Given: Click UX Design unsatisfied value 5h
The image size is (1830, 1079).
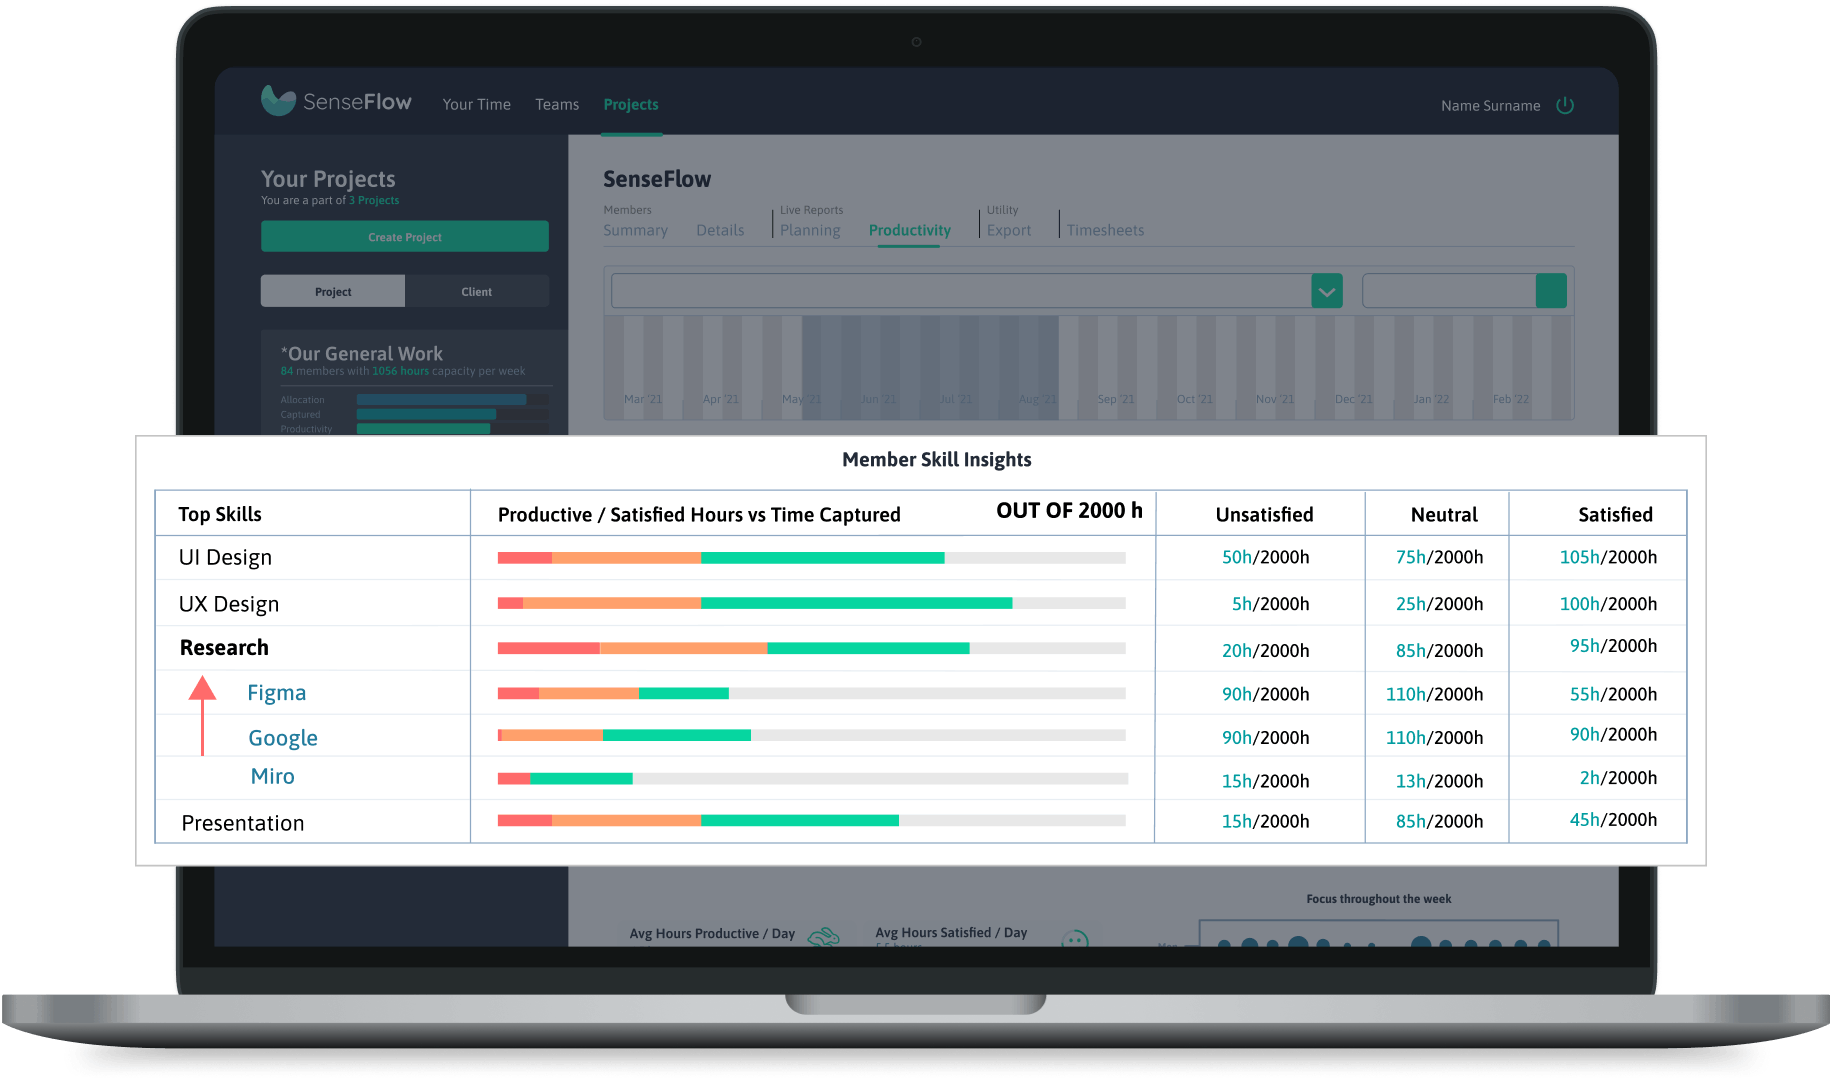Looking at the screenshot, I should [x=1242, y=604].
